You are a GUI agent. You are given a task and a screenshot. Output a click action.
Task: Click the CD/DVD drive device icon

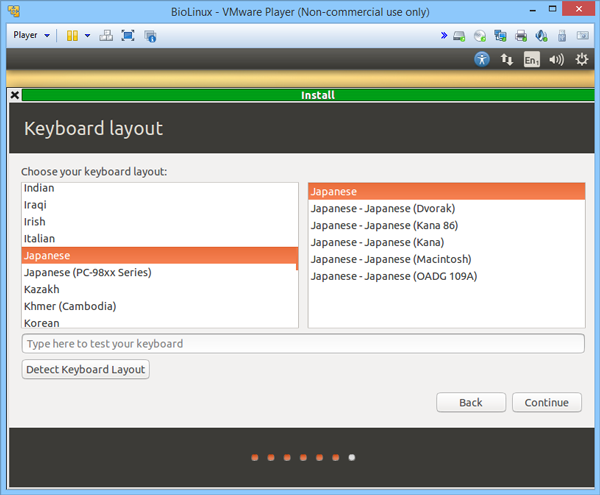tap(479, 36)
